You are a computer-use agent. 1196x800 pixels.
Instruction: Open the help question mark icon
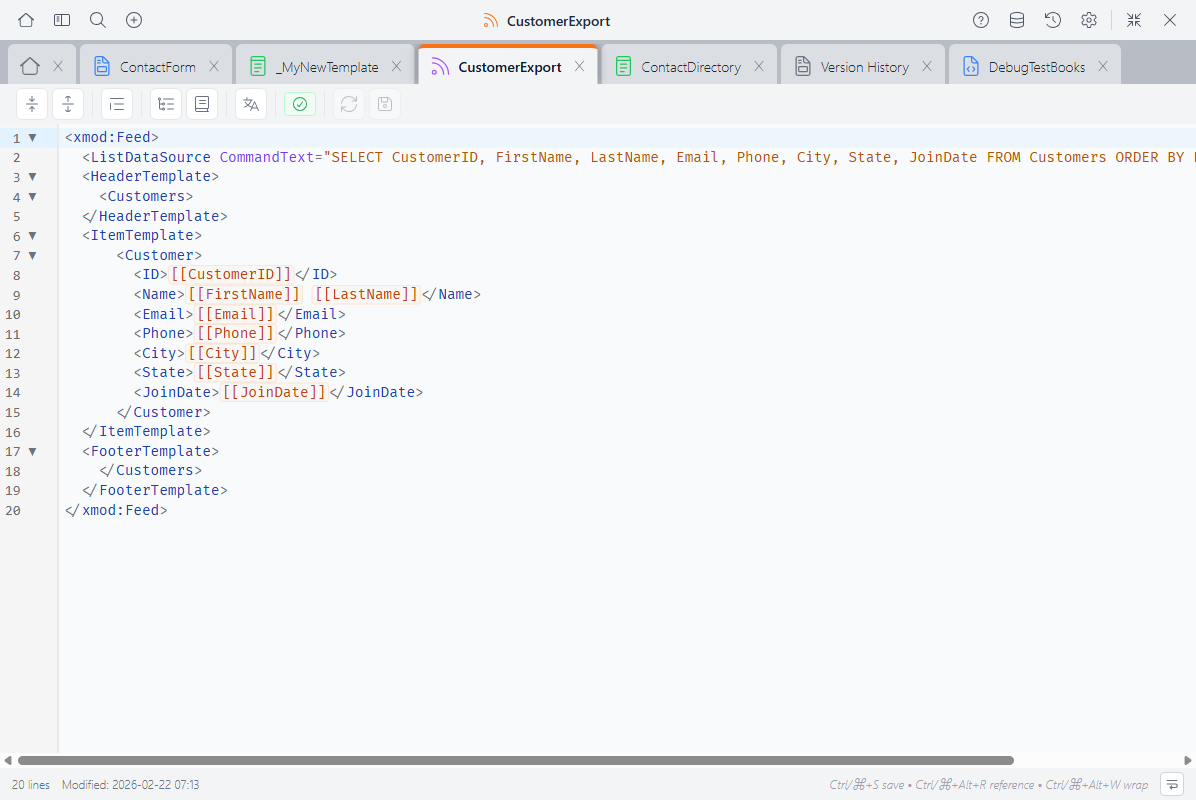[981, 21]
